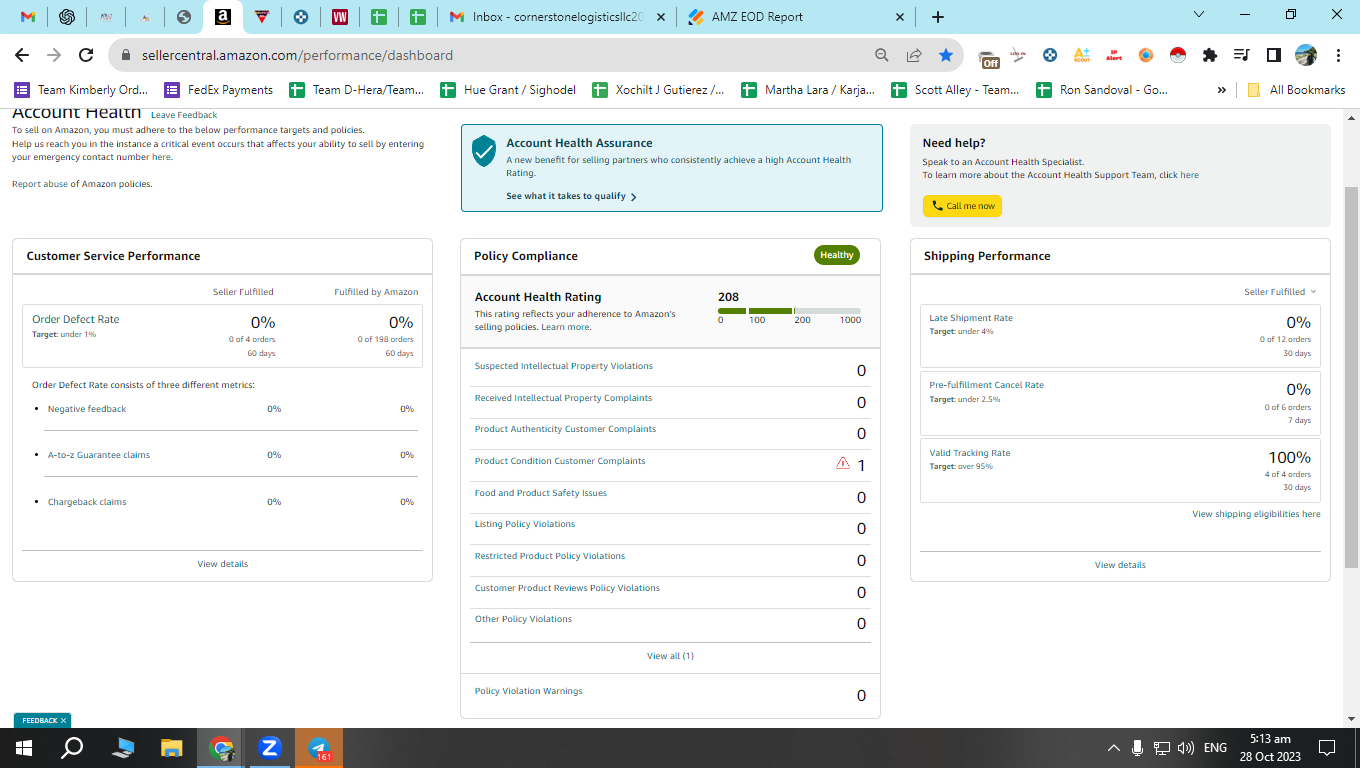Go back using the browser back arrow

[x=22, y=55]
